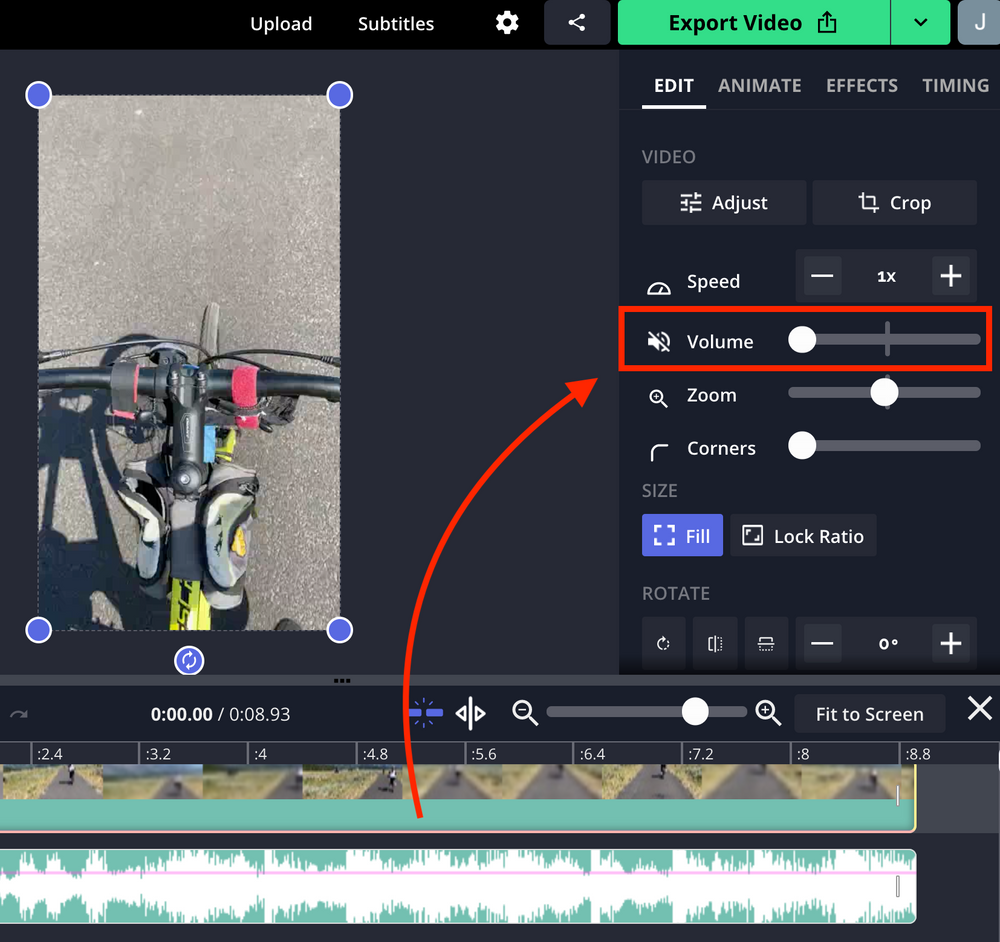Rotate the video clockwise

click(x=664, y=643)
